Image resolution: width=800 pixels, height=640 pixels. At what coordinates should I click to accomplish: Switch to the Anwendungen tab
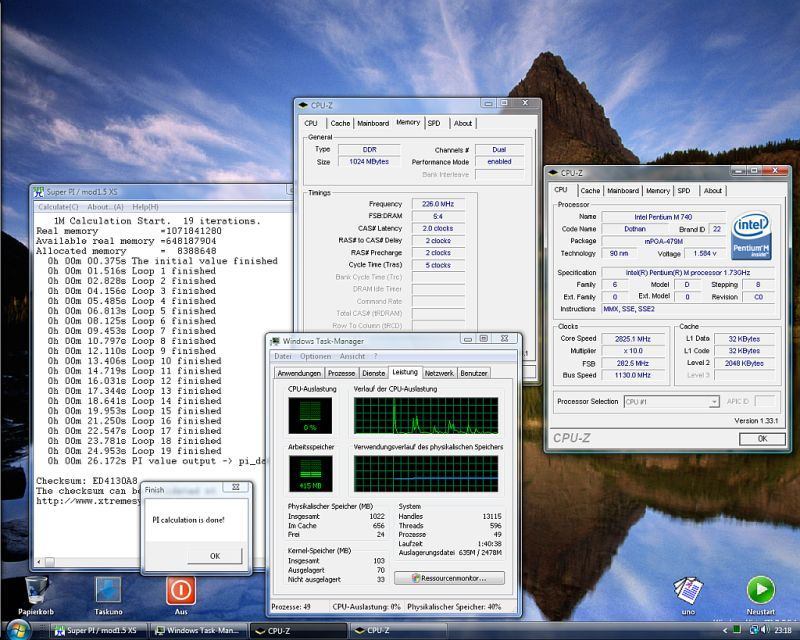click(299, 373)
